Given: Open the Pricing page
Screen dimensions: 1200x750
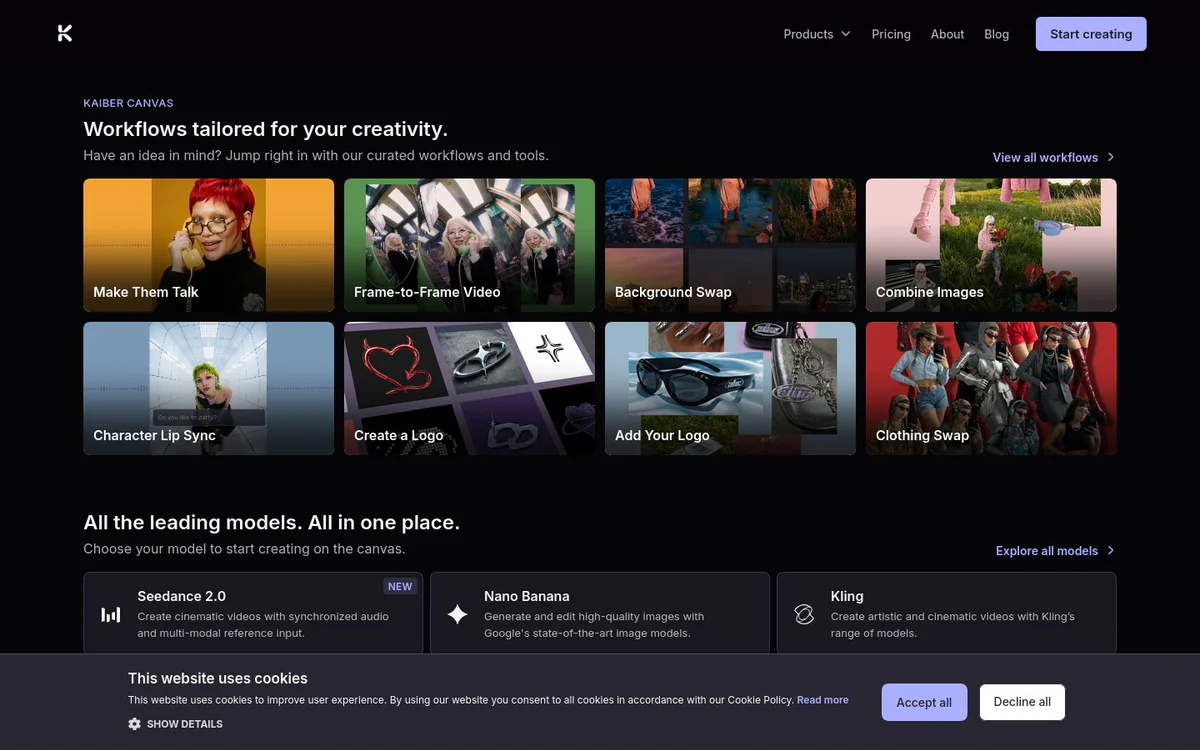Looking at the screenshot, I should tap(891, 34).
